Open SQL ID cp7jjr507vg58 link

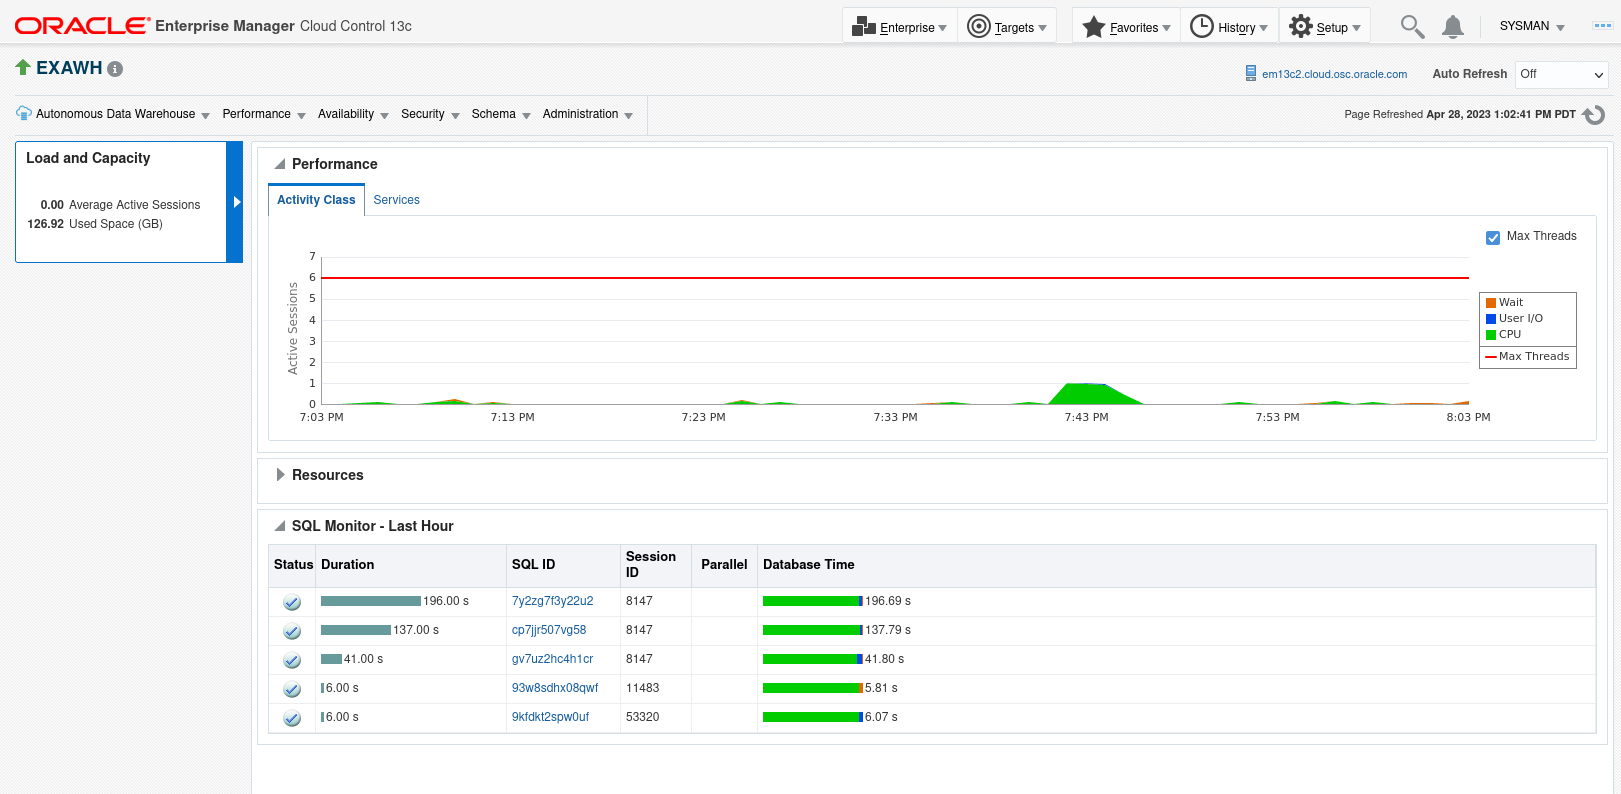(549, 630)
